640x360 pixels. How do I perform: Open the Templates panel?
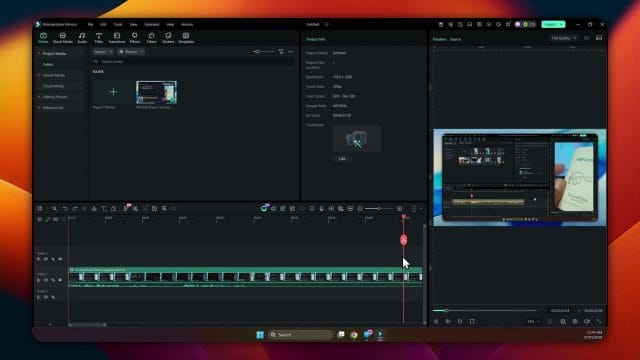[186, 38]
